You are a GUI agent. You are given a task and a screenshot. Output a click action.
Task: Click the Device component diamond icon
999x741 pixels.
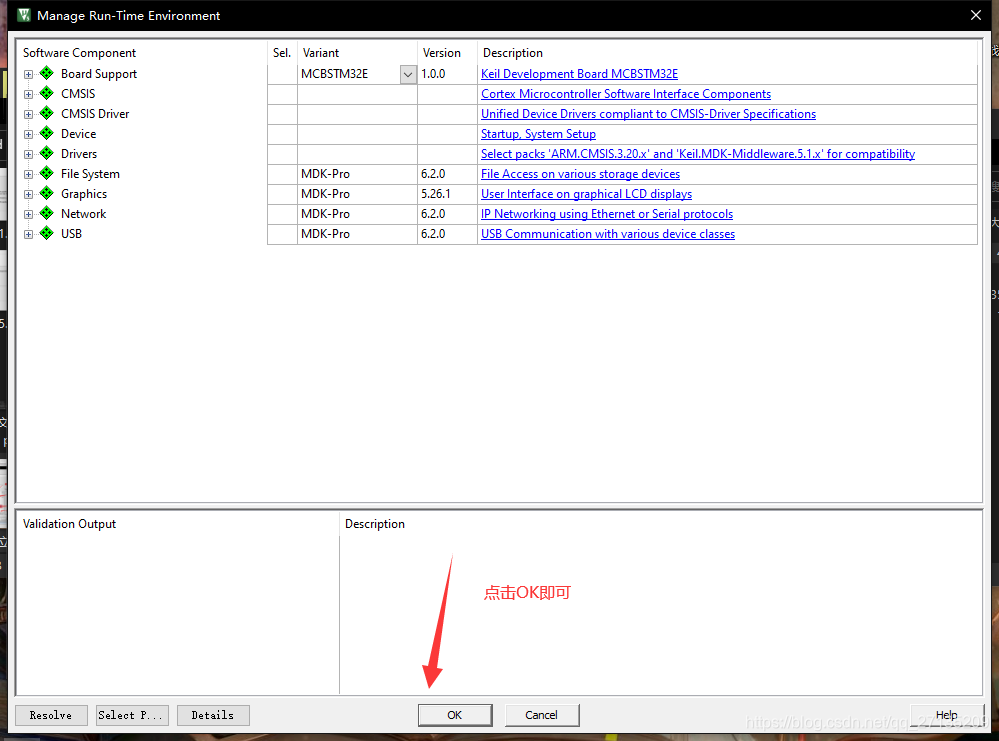47,134
